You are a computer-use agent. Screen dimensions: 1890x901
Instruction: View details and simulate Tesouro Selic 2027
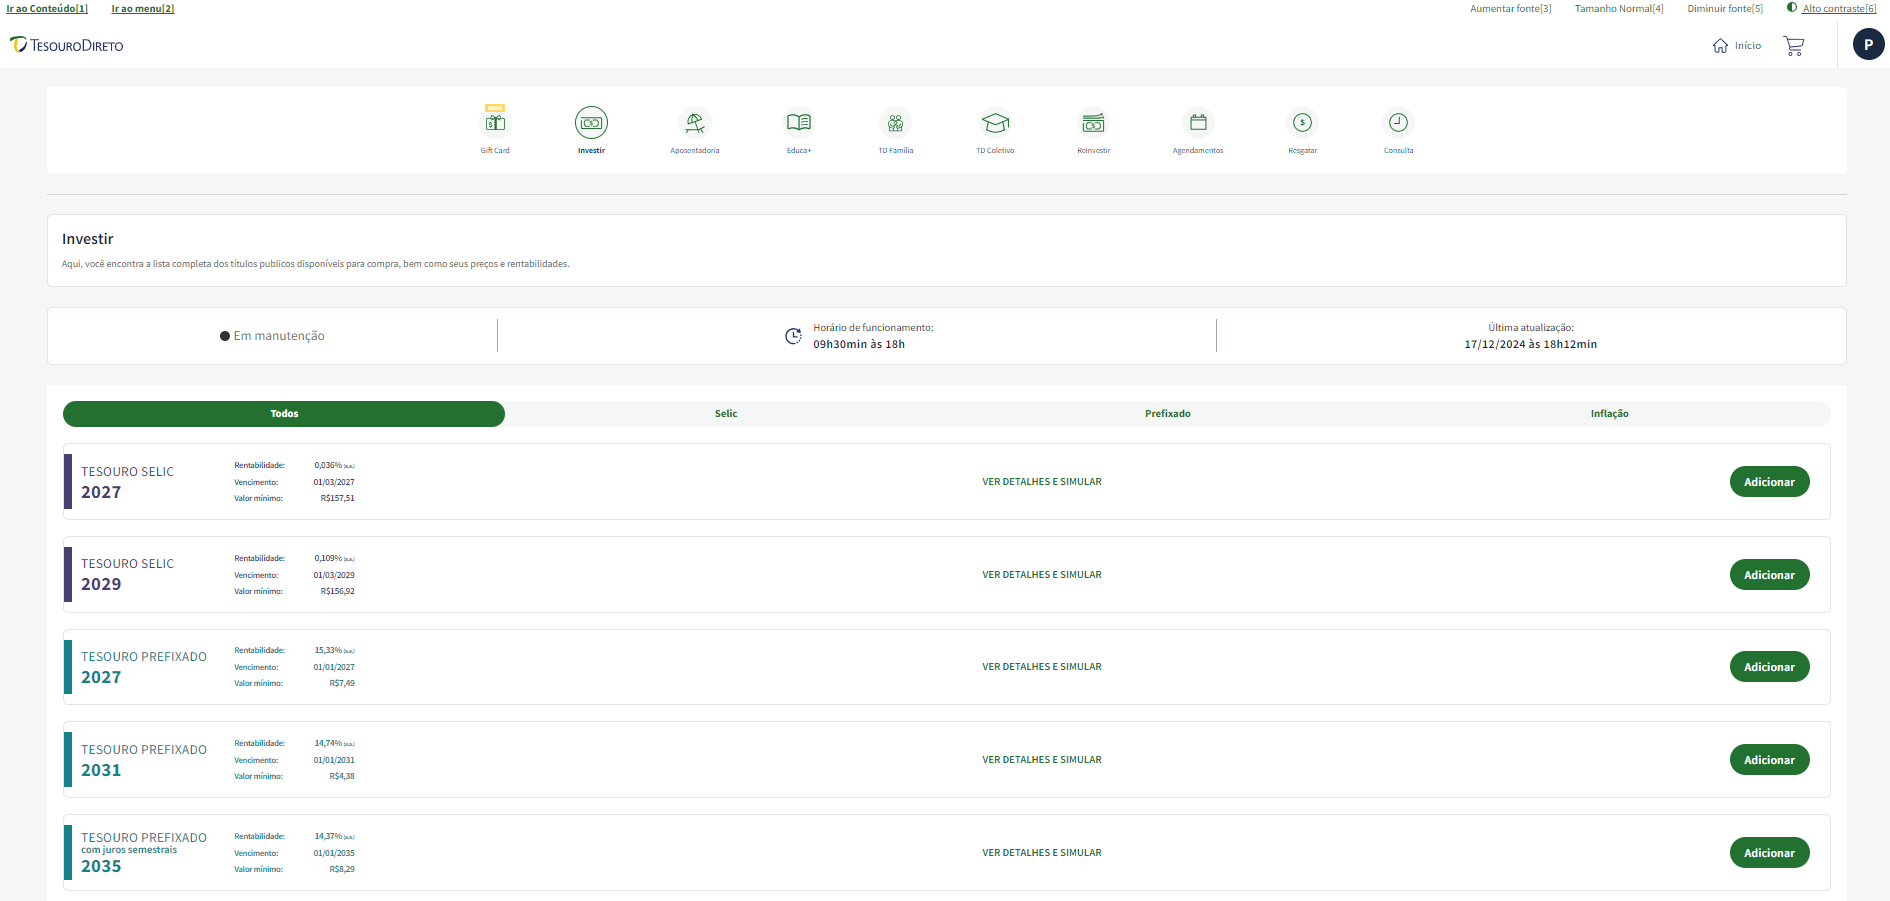tap(1042, 482)
